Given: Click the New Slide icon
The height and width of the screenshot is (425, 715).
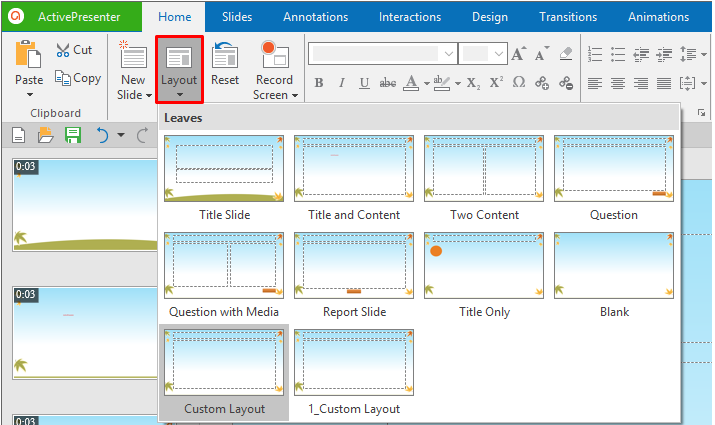Looking at the screenshot, I should [133, 56].
